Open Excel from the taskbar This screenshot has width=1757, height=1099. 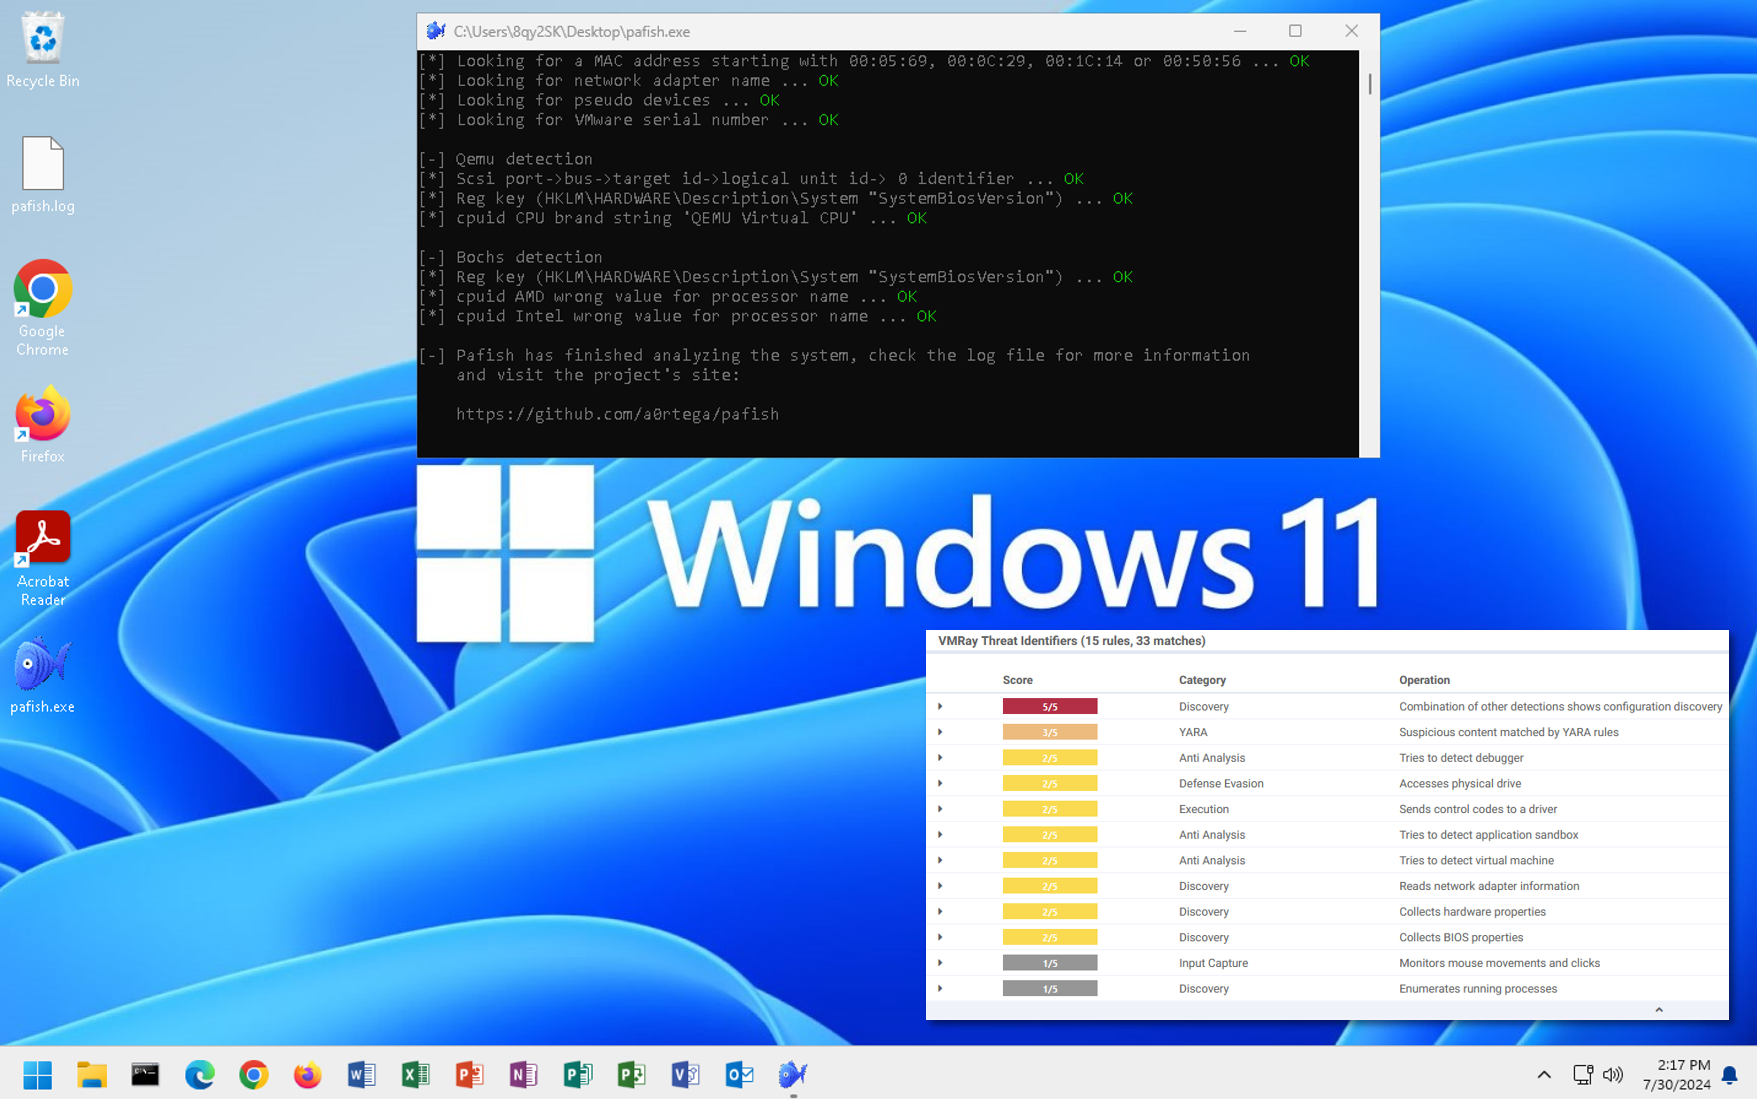coord(416,1075)
